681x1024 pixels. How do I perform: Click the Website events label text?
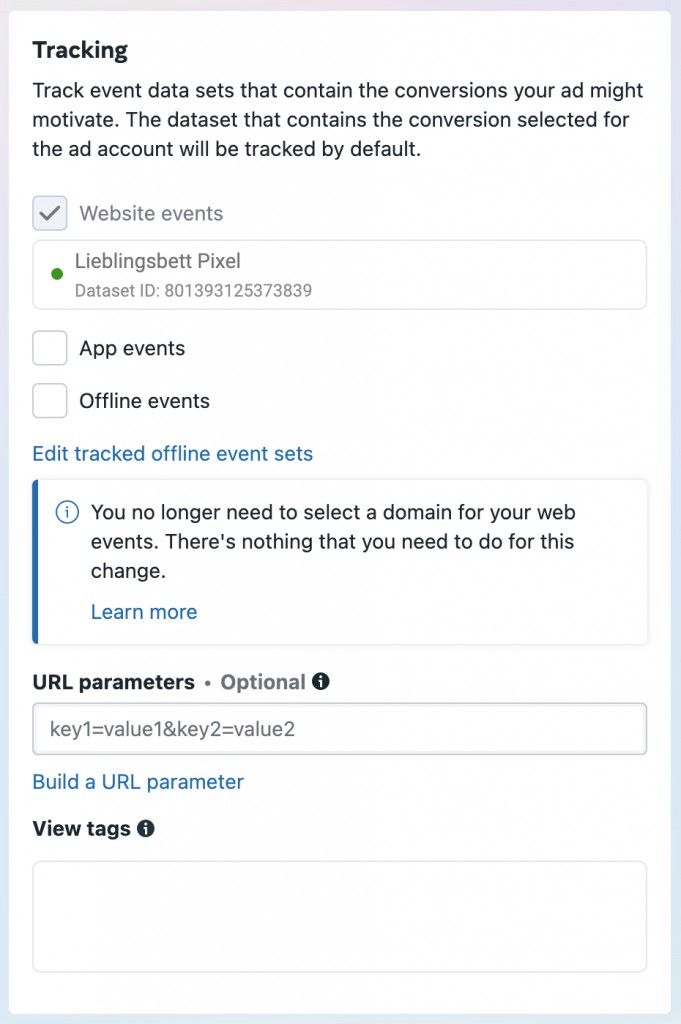click(151, 213)
